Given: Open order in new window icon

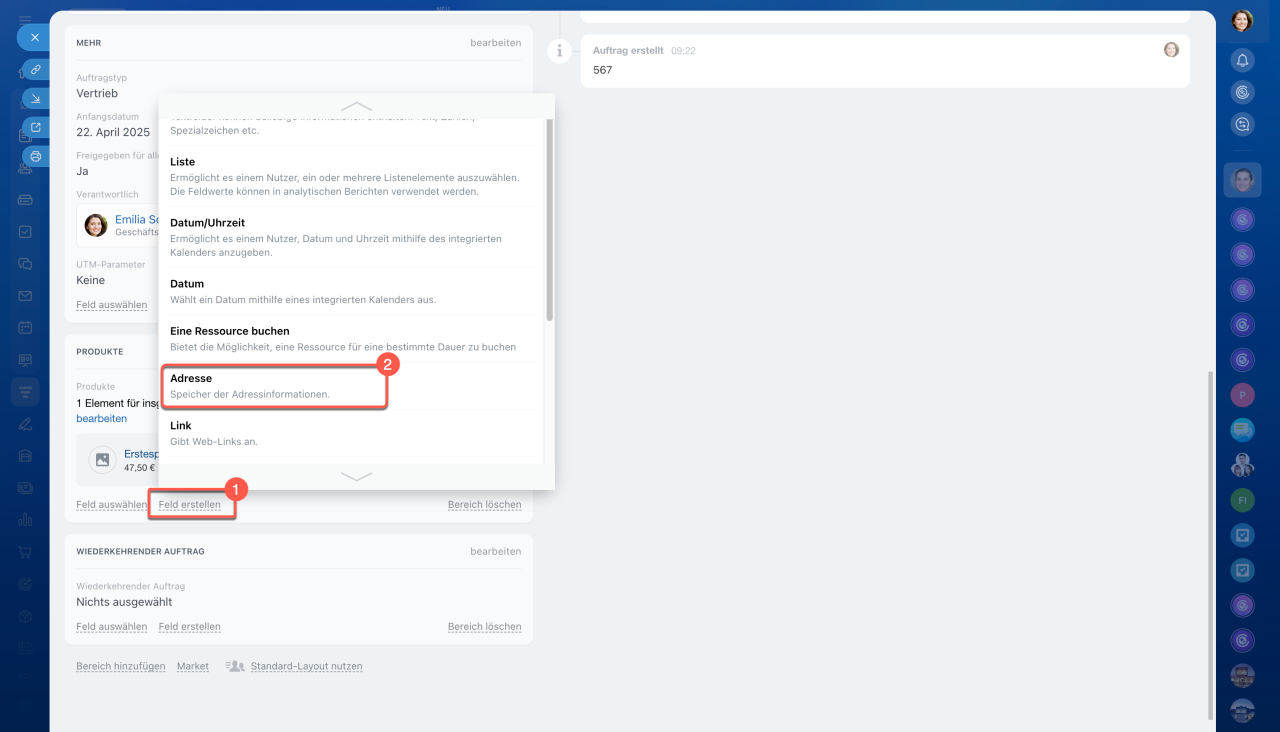Looking at the screenshot, I should (36, 127).
